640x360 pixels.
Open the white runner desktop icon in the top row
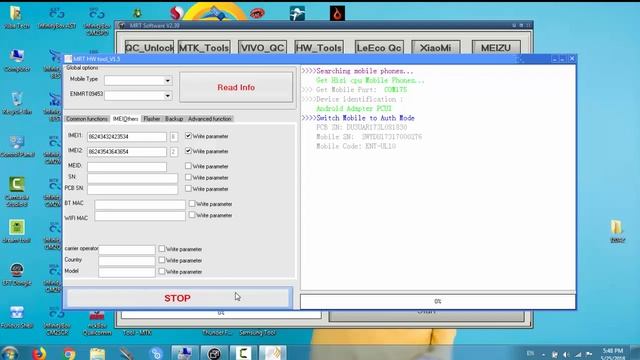(297, 13)
